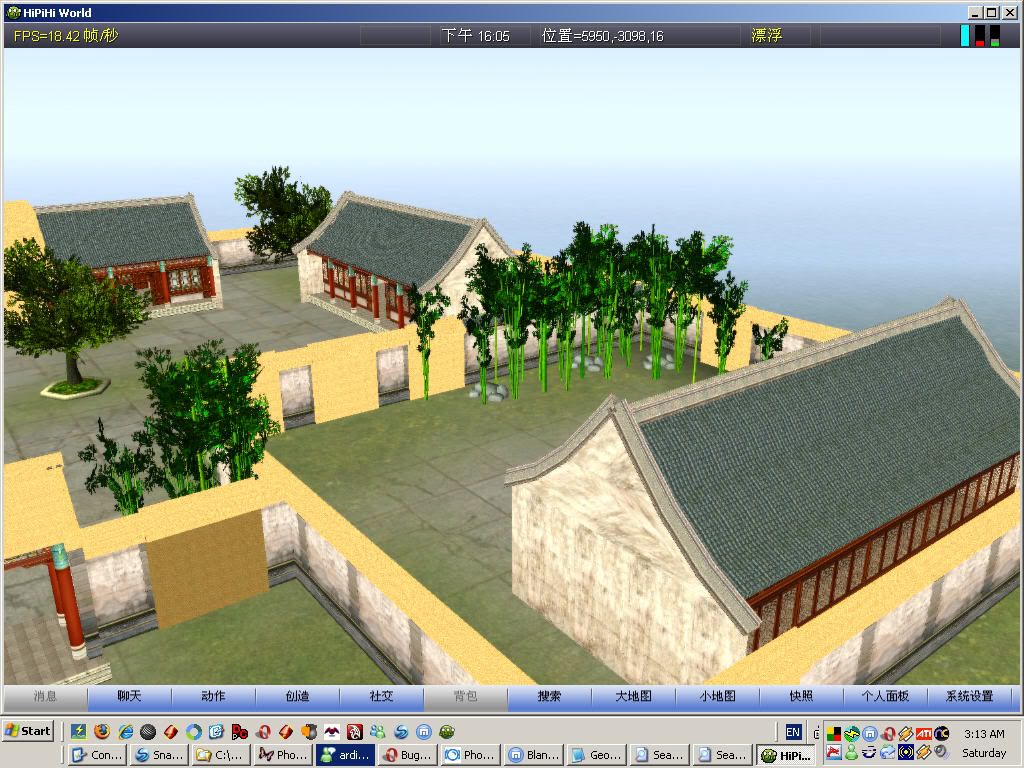
Task: Open the EN language bar indicator
Action: [793, 732]
